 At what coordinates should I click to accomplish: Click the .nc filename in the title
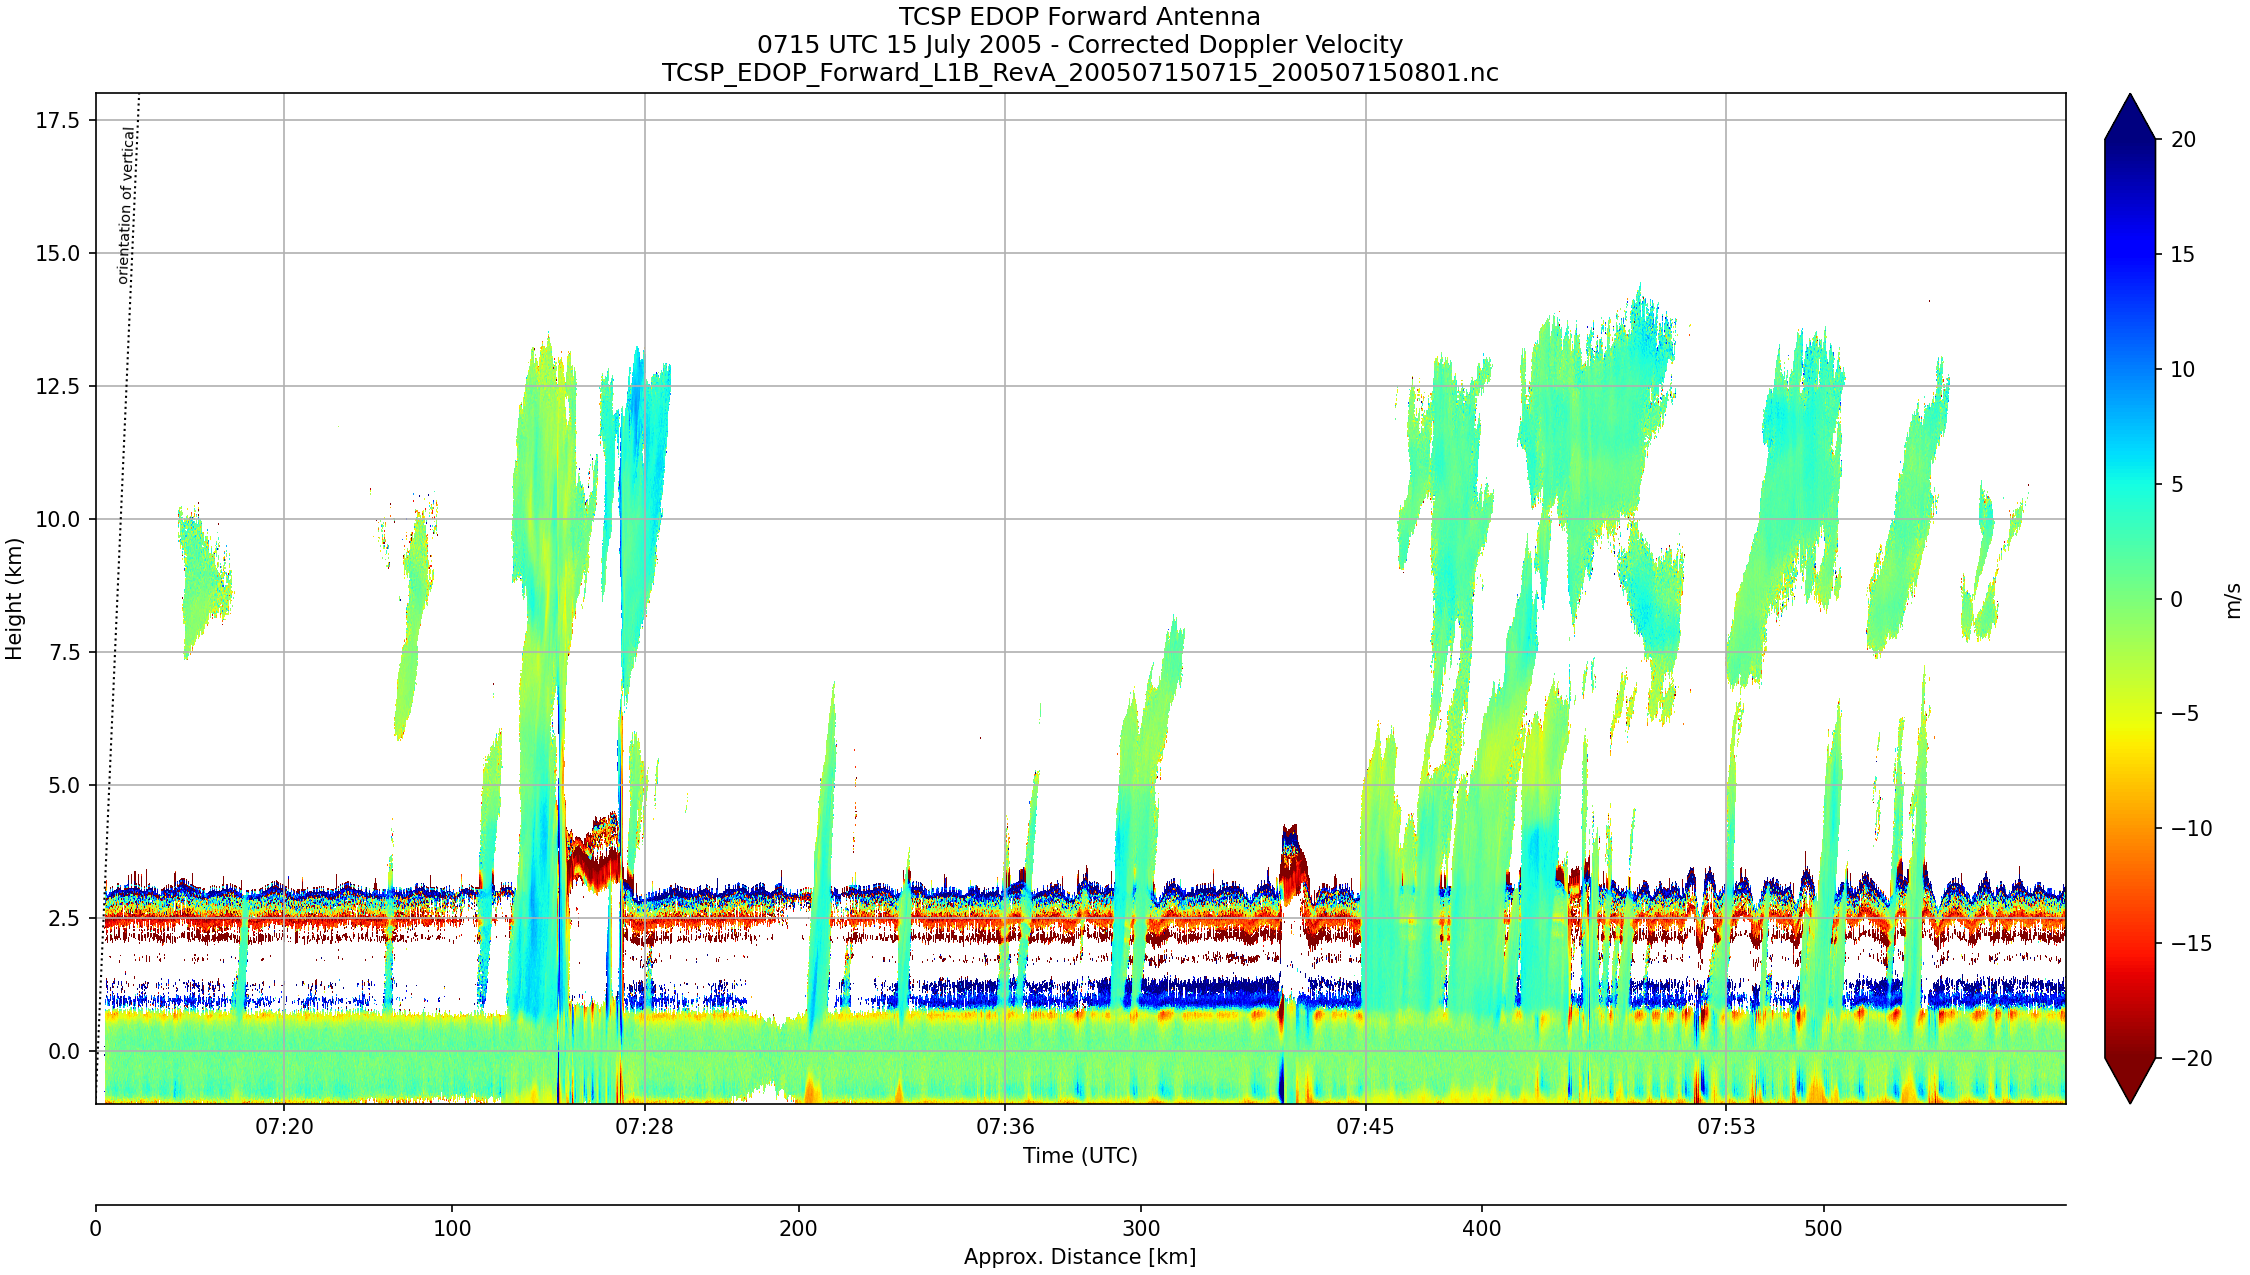(x=1080, y=73)
